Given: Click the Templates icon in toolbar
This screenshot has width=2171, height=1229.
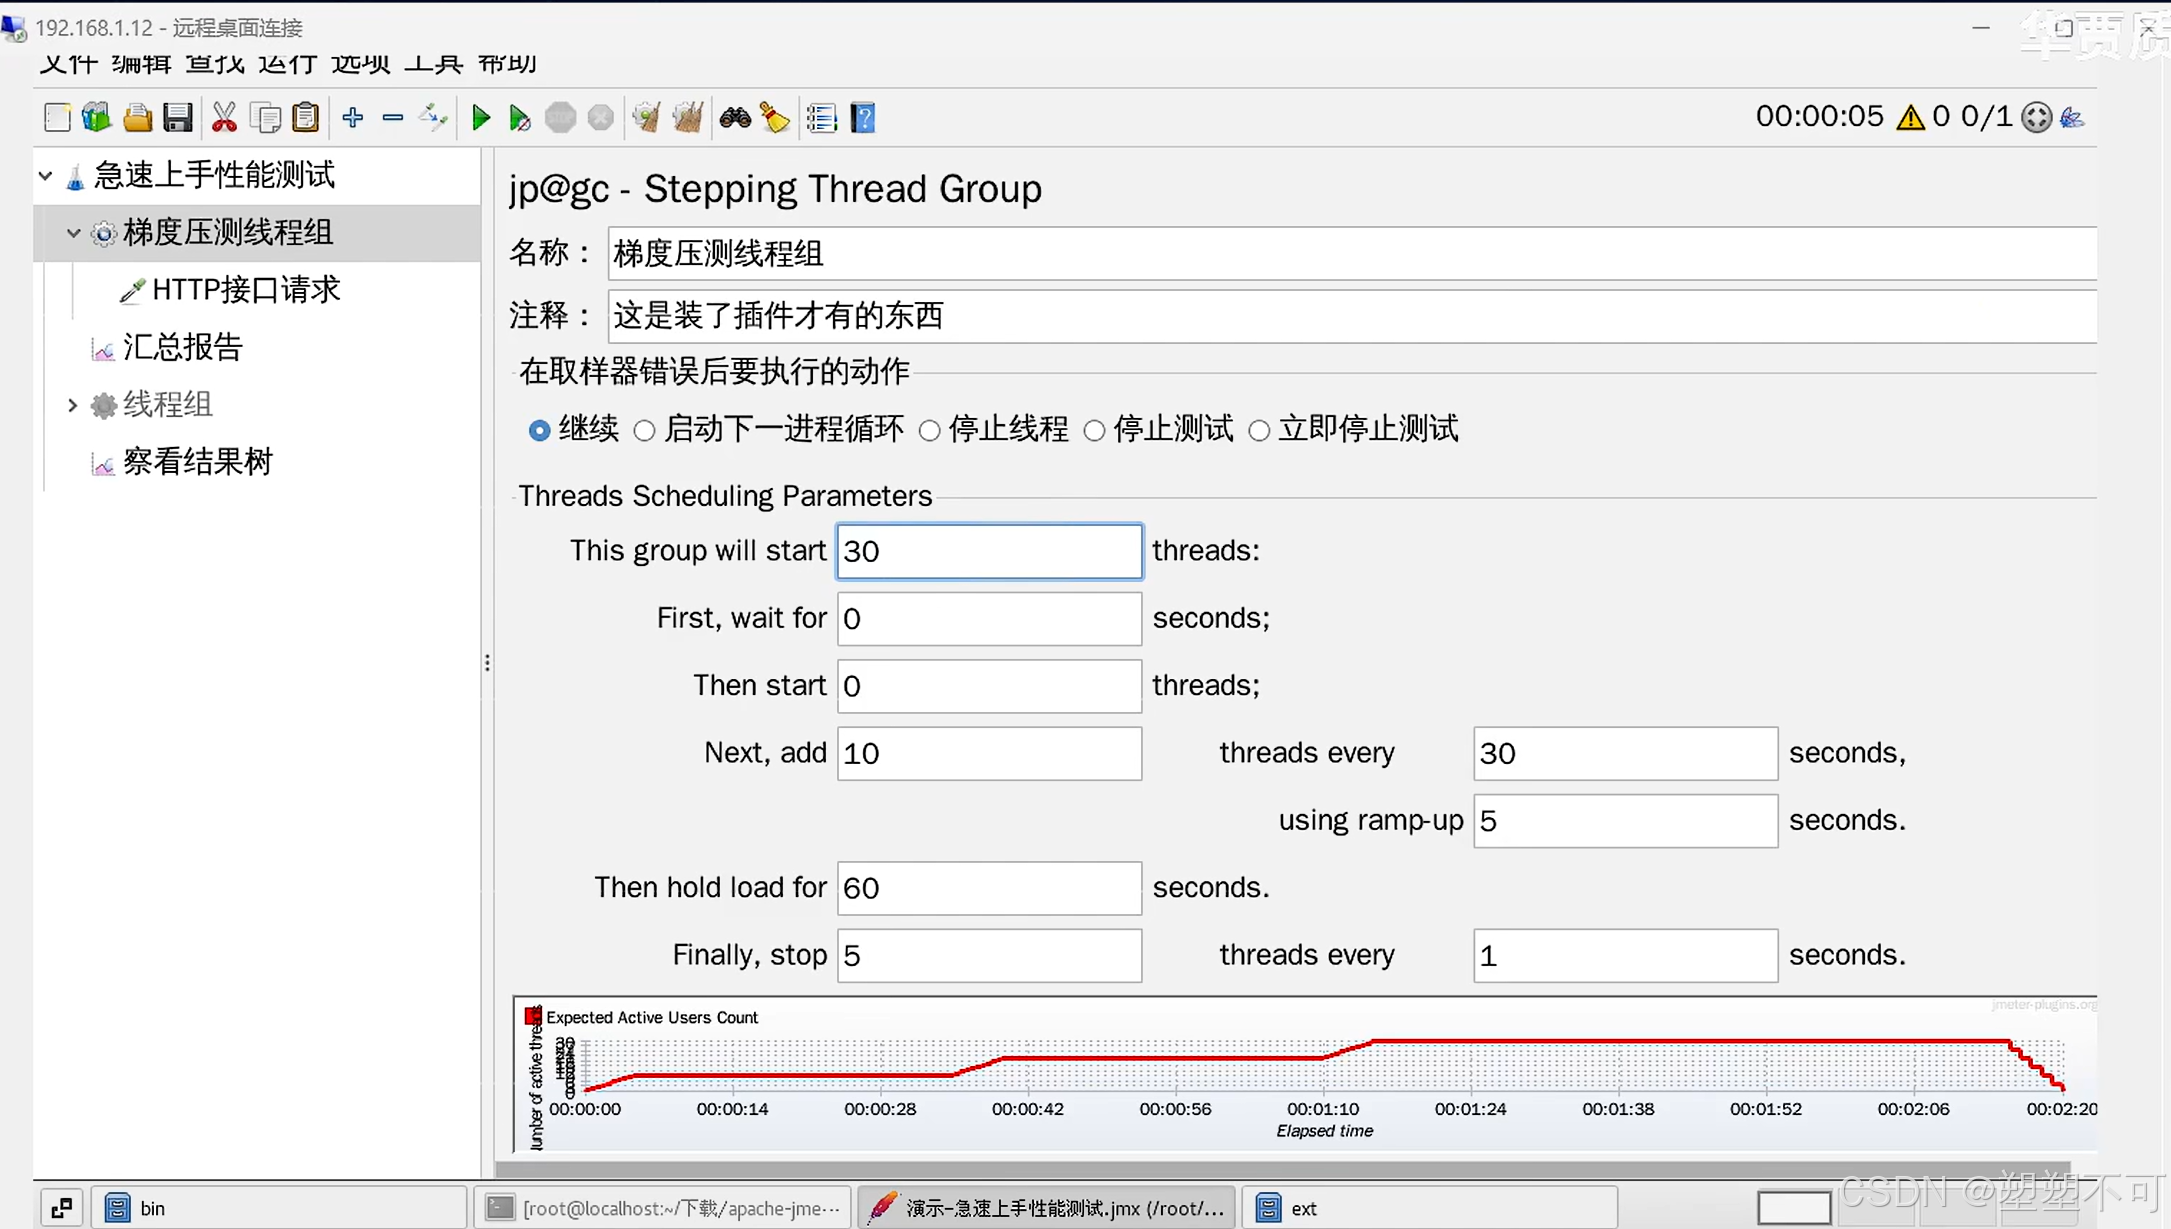Looking at the screenshot, I should click(96, 118).
